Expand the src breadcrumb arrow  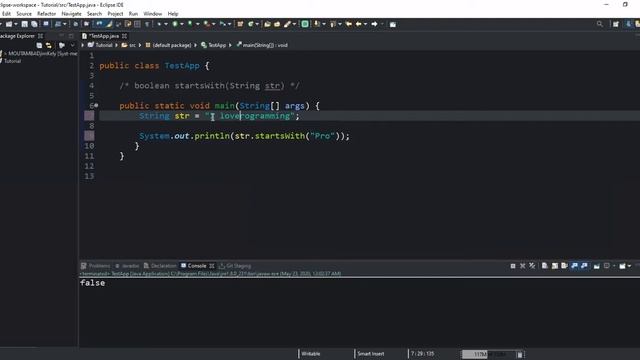coord(140,45)
